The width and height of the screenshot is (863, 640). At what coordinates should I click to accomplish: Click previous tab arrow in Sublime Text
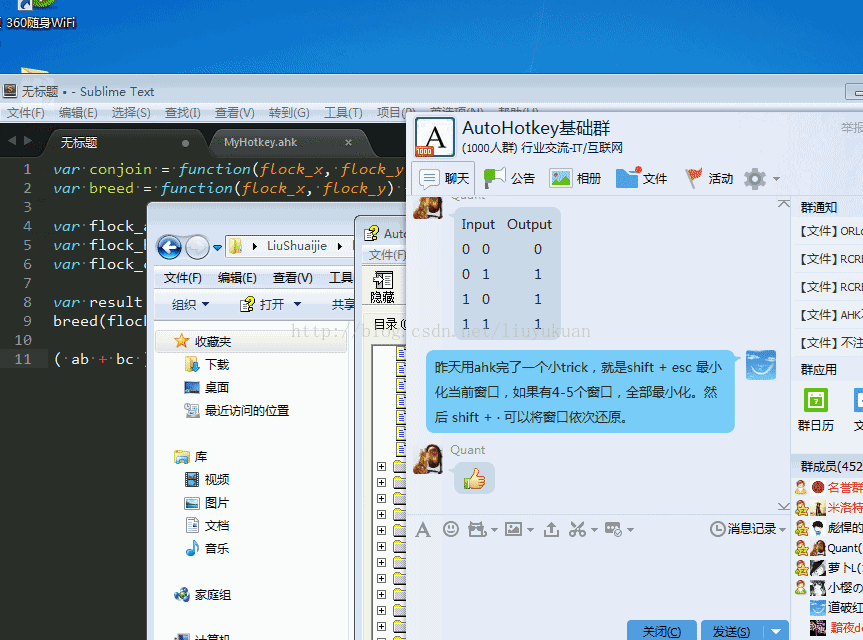tap(12, 141)
